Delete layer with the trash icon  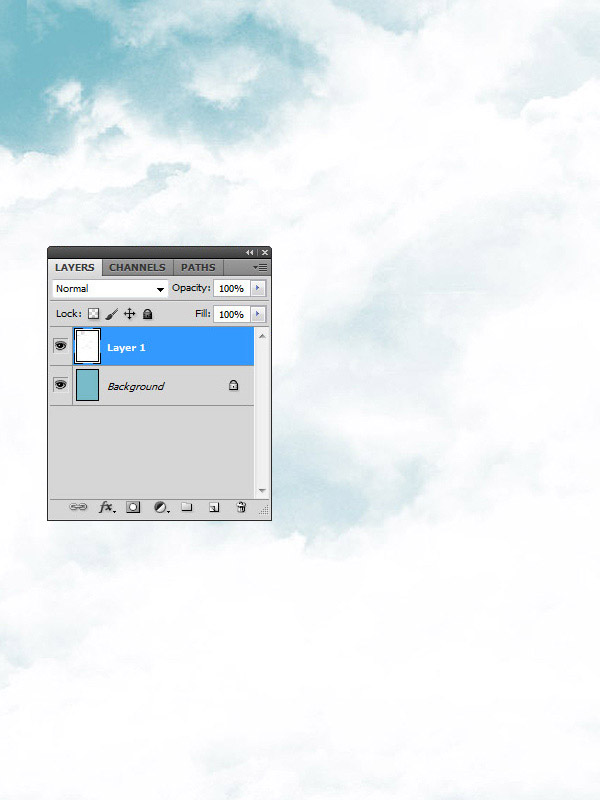click(241, 508)
